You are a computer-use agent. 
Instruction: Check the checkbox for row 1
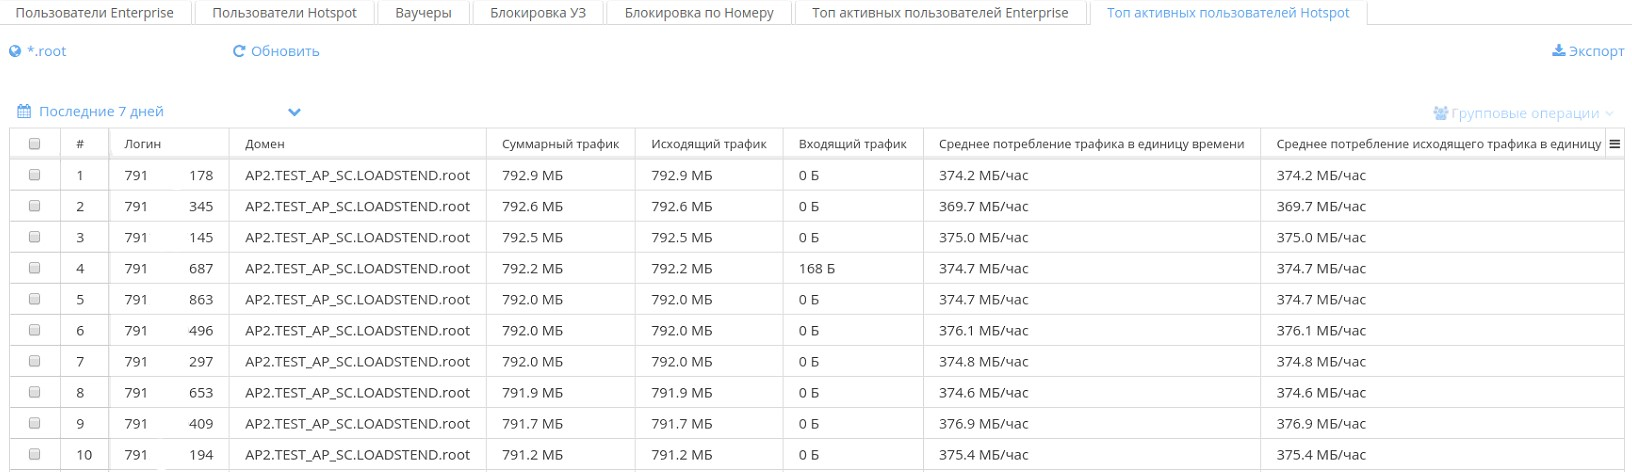[x=35, y=175]
